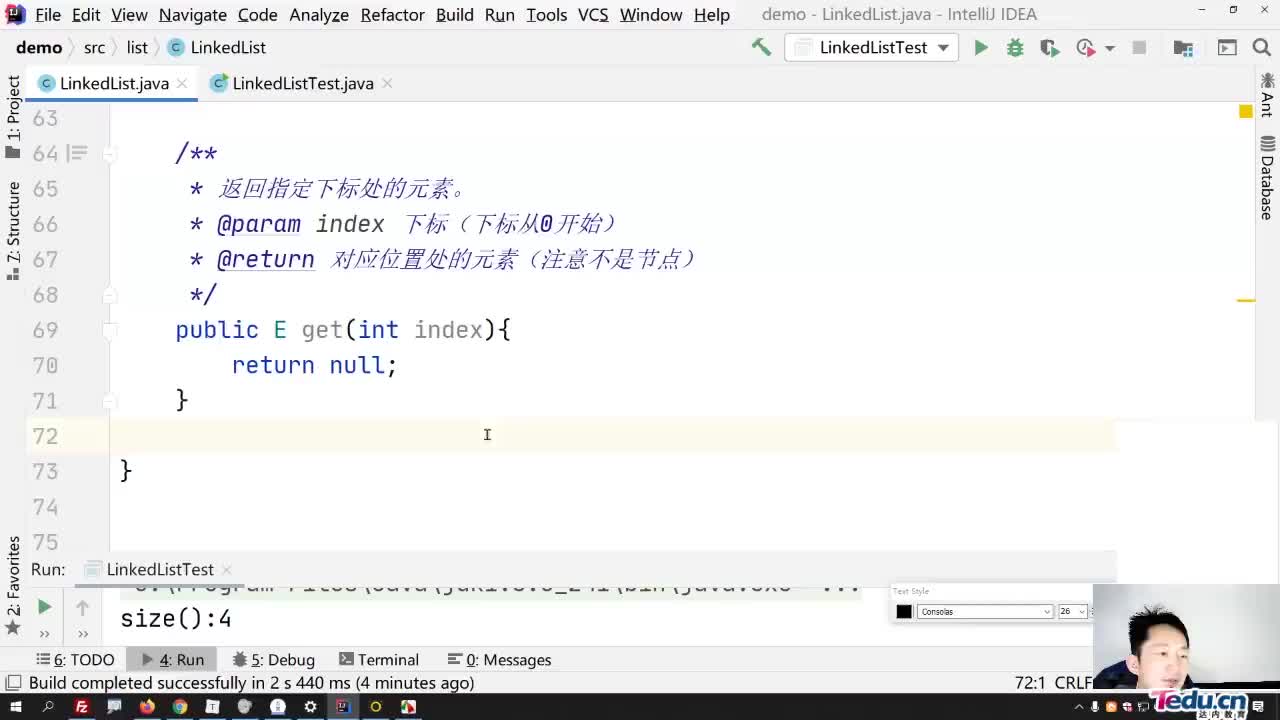Open the Terminal tool tab
1280x720 pixels.
pos(378,660)
